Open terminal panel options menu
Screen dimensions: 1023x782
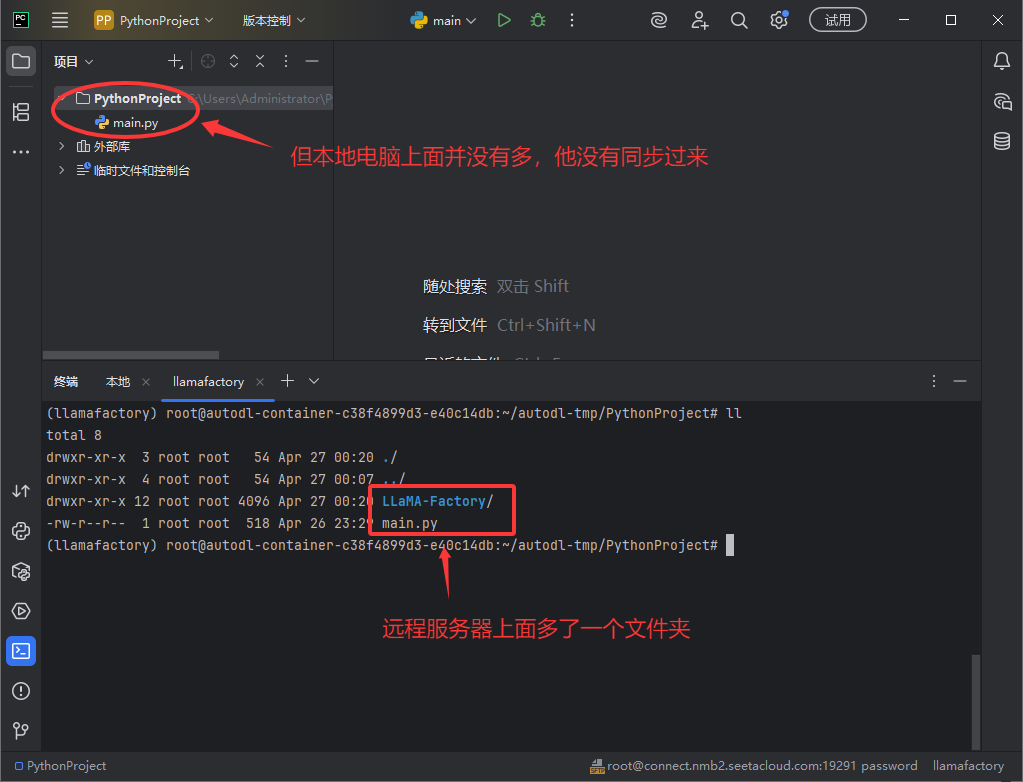(x=934, y=381)
